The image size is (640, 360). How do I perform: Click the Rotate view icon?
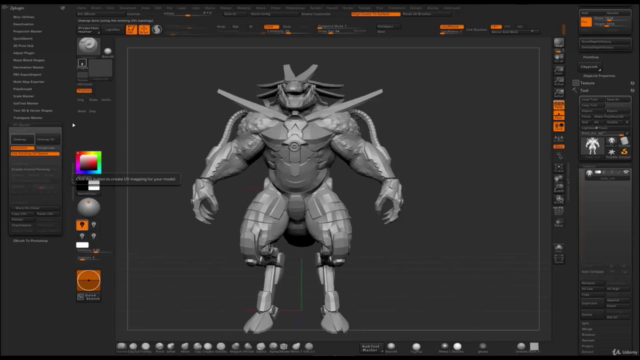(x=559, y=199)
